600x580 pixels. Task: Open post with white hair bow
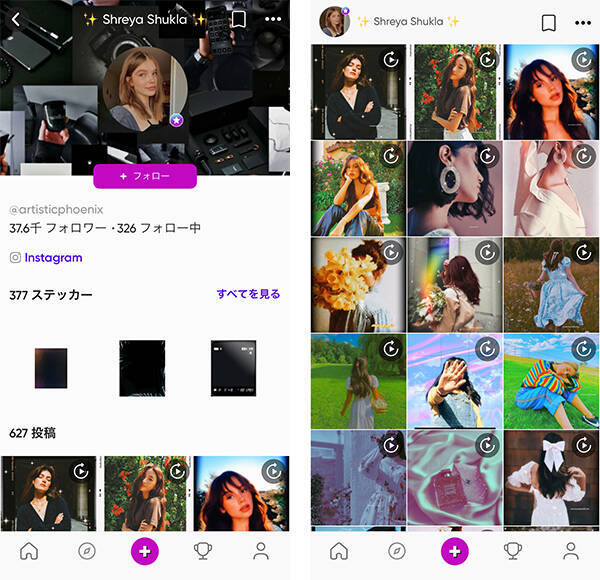pos(551,477)
